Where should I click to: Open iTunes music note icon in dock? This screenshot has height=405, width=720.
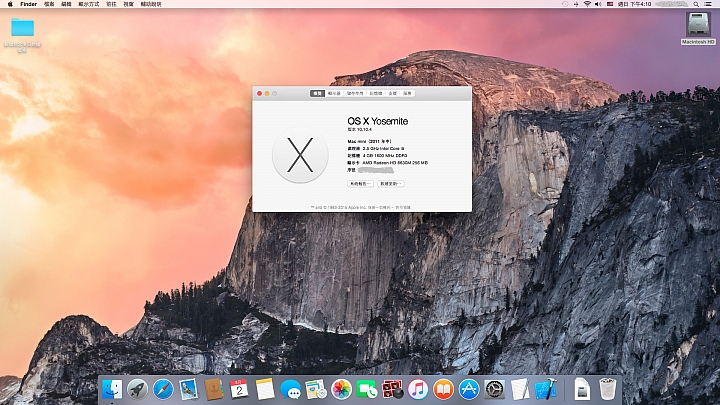click(418, 389)
